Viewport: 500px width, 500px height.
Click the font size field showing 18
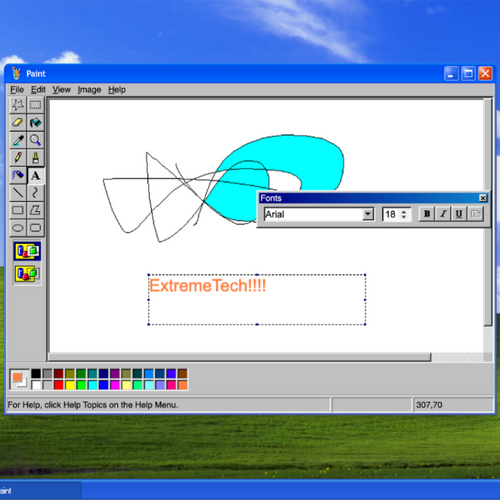[x=391, y=214]
